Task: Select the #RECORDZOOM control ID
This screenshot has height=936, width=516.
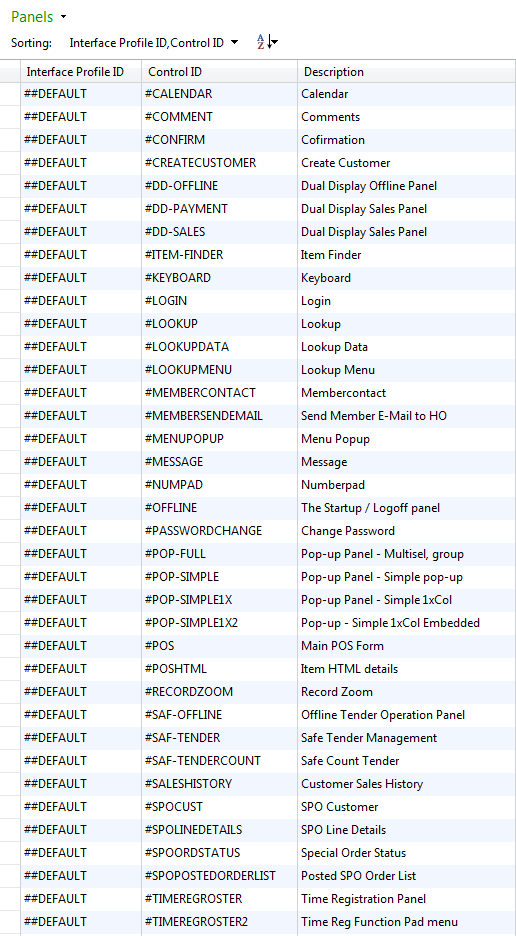Action: [x=189, y=692]
